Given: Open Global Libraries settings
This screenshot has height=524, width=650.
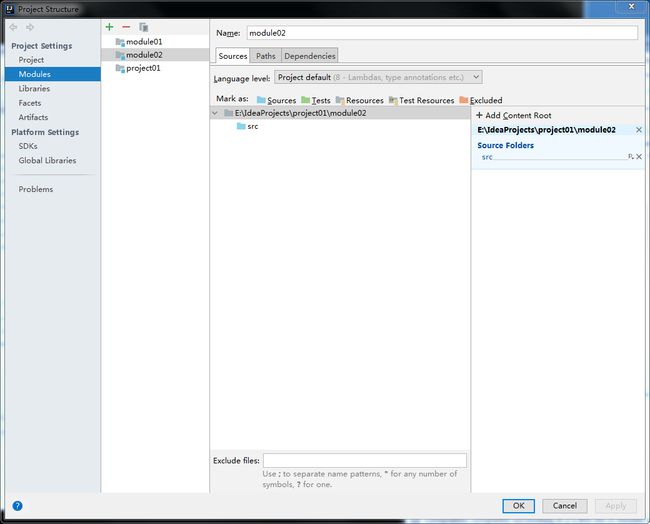Looking at the screenshot, I should [47, 160].
